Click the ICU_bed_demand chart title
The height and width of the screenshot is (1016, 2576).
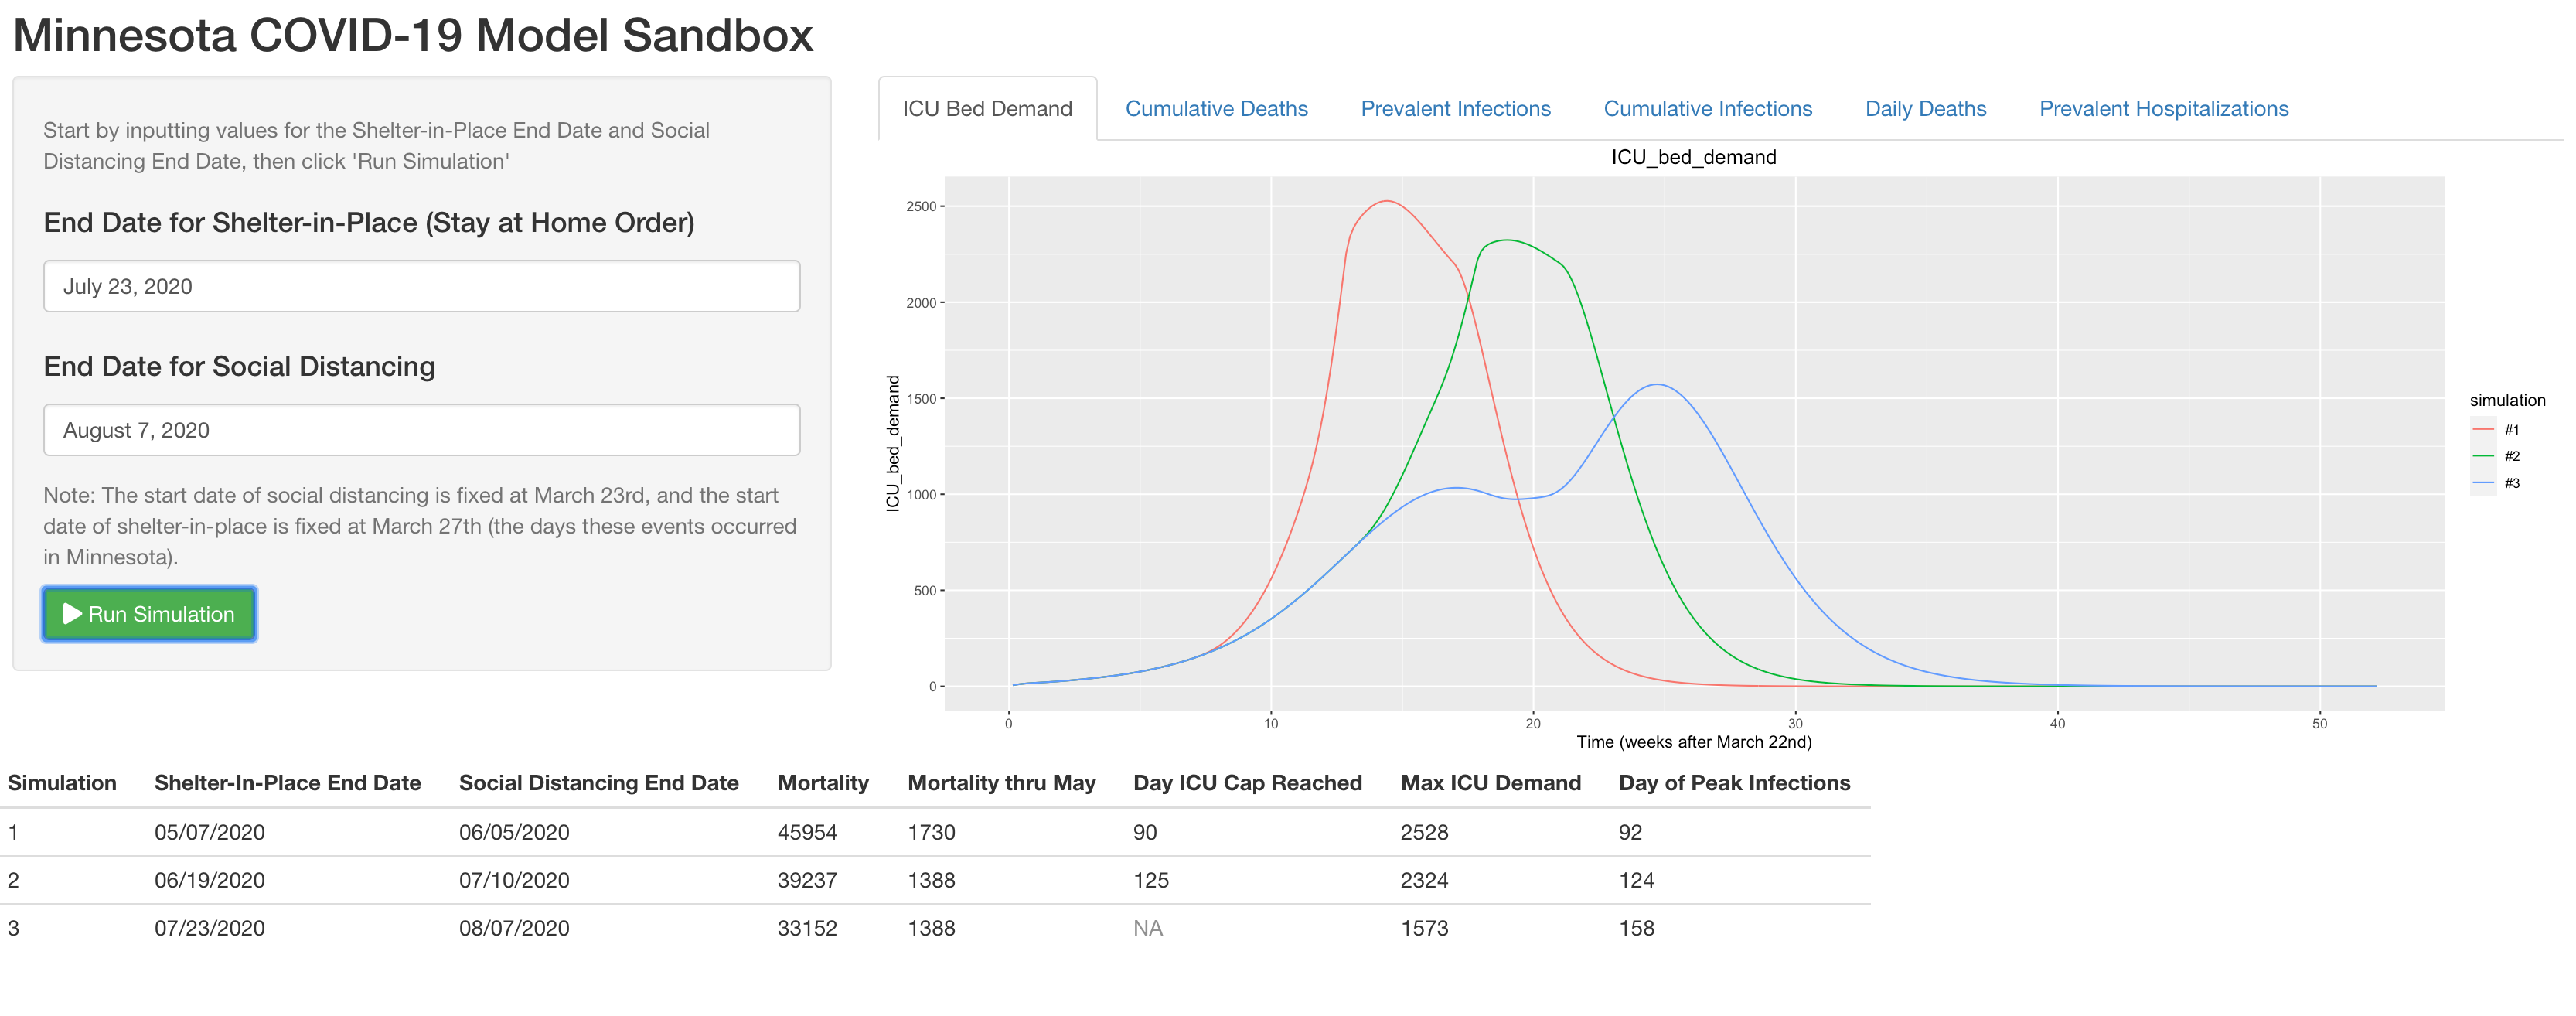(1693, 157)
